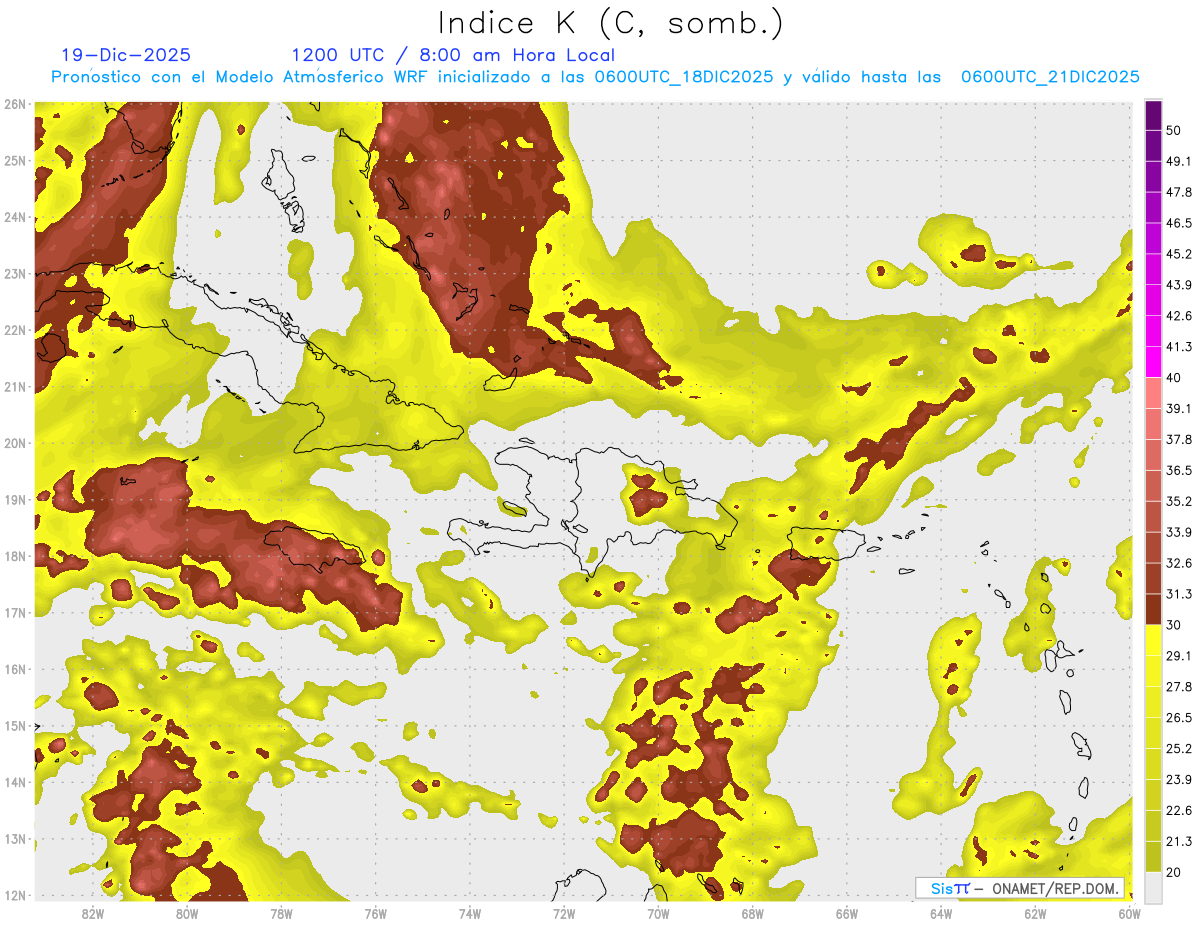
Task: Click the '80W' longitude label
Action: (x=187, y=913)
